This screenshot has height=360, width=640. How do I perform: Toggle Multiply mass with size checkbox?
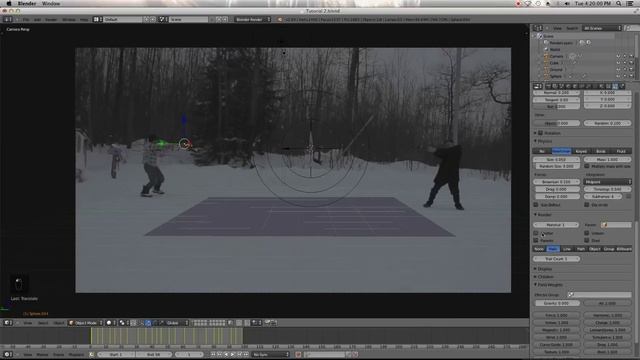(587, 166)
